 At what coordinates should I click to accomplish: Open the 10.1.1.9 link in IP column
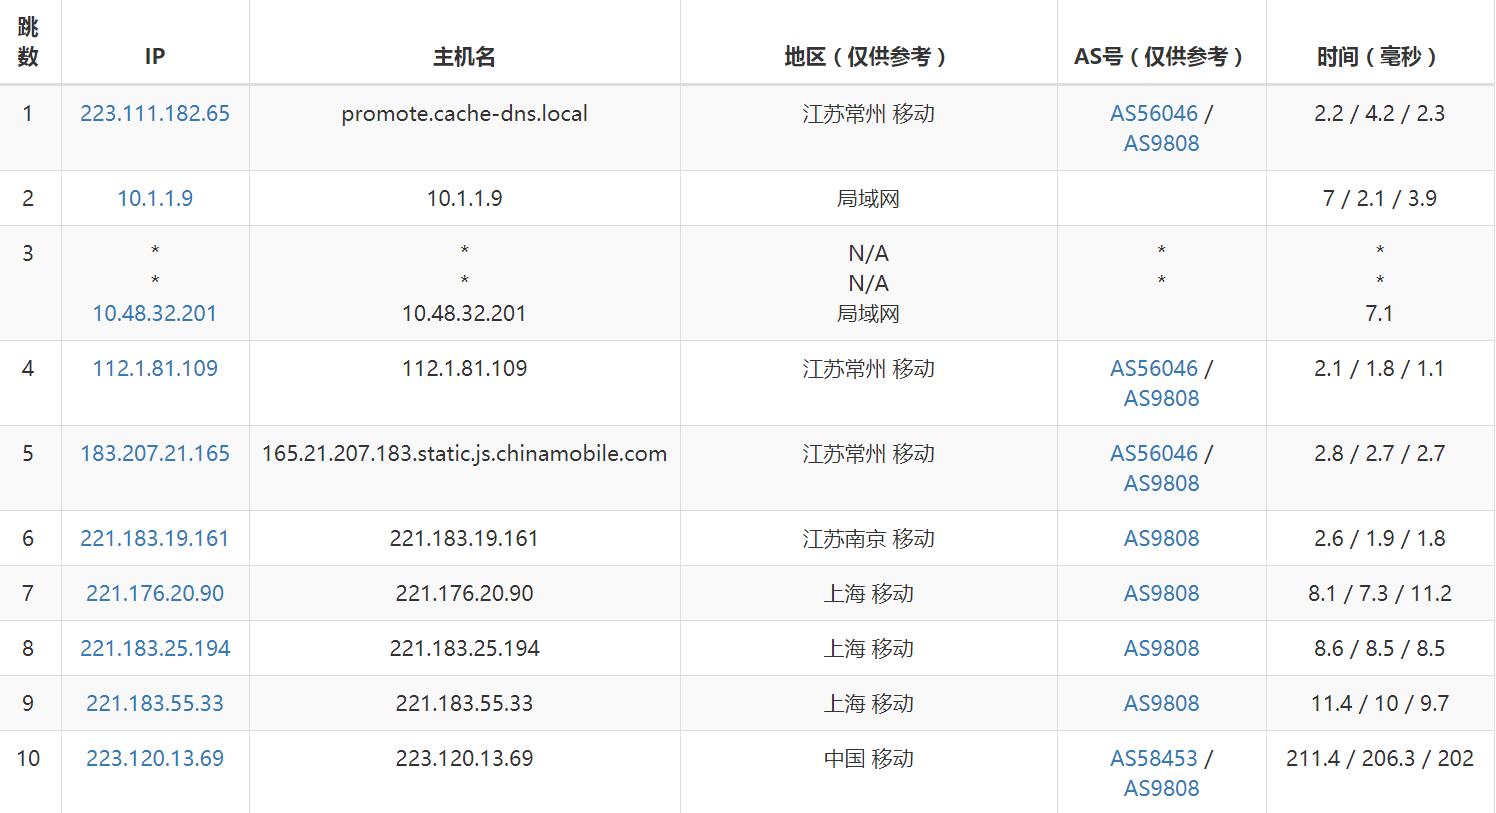[155, 198]
